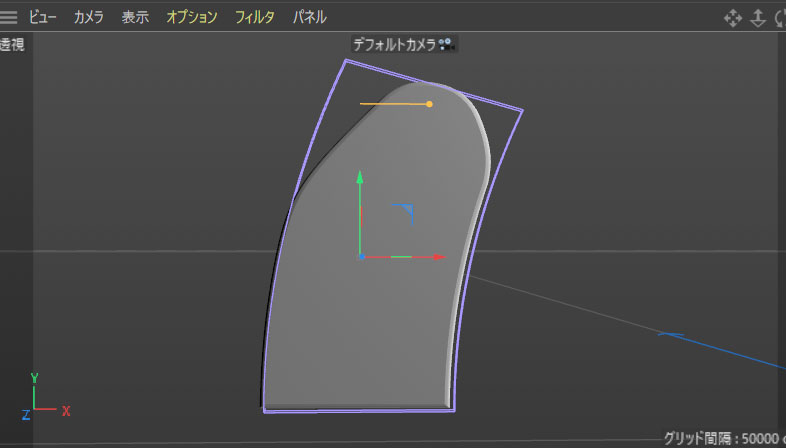Click the デフォルトカメラ camera label
This screenshot has height=448, width=786.
(x=394, y=44)
